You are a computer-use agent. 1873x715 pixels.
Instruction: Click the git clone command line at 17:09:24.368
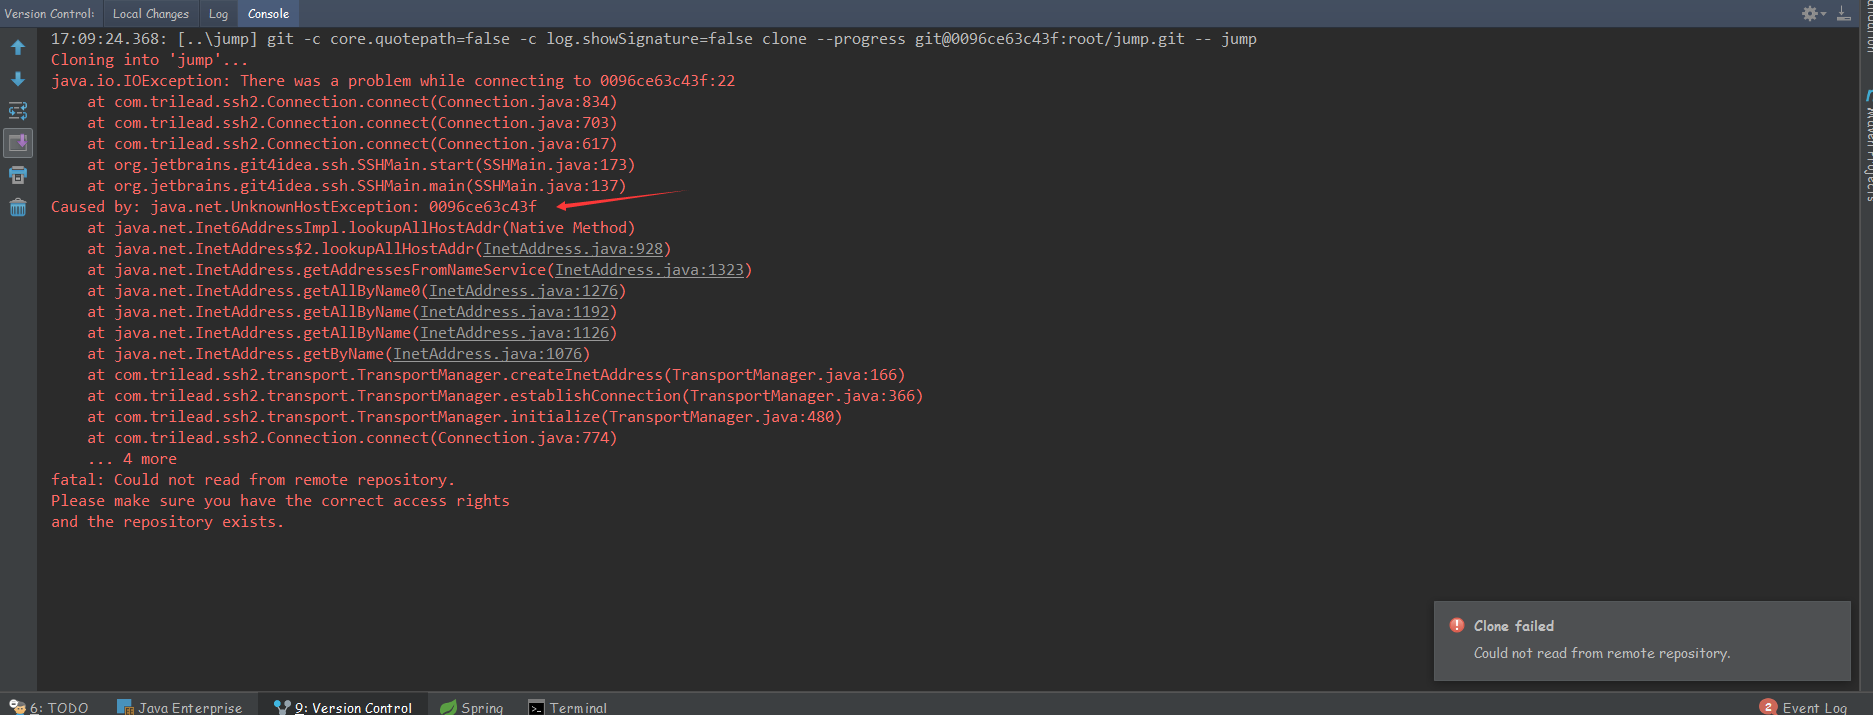[654, 39]
